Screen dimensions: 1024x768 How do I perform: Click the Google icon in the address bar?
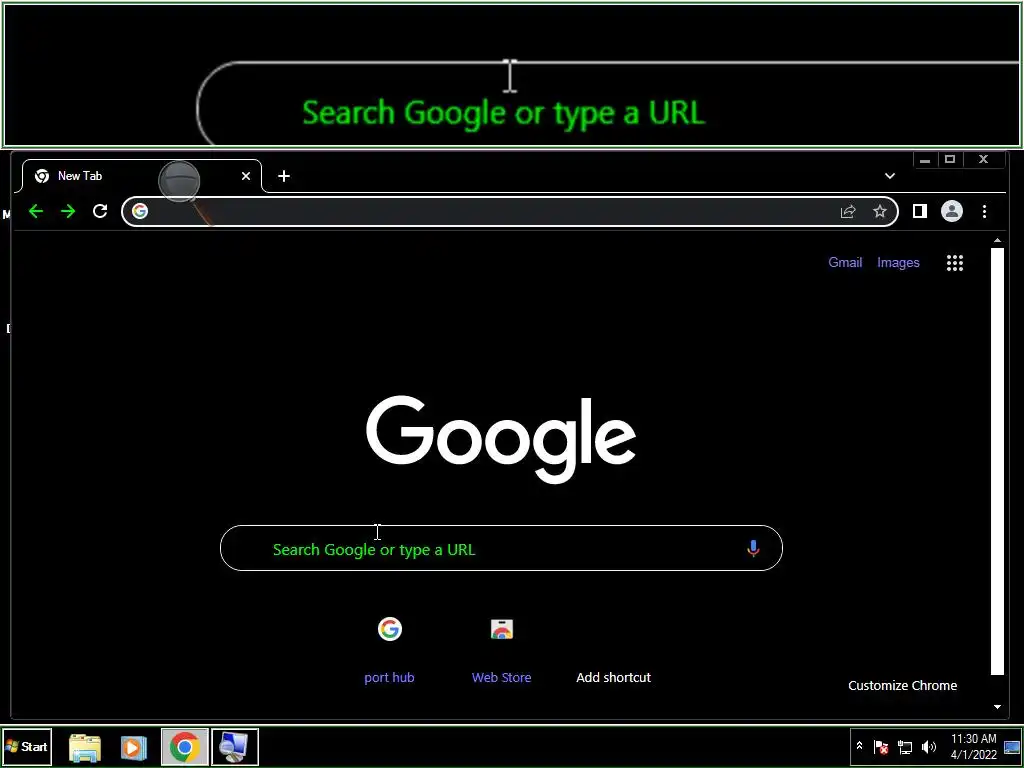click(x=140, y=211)
